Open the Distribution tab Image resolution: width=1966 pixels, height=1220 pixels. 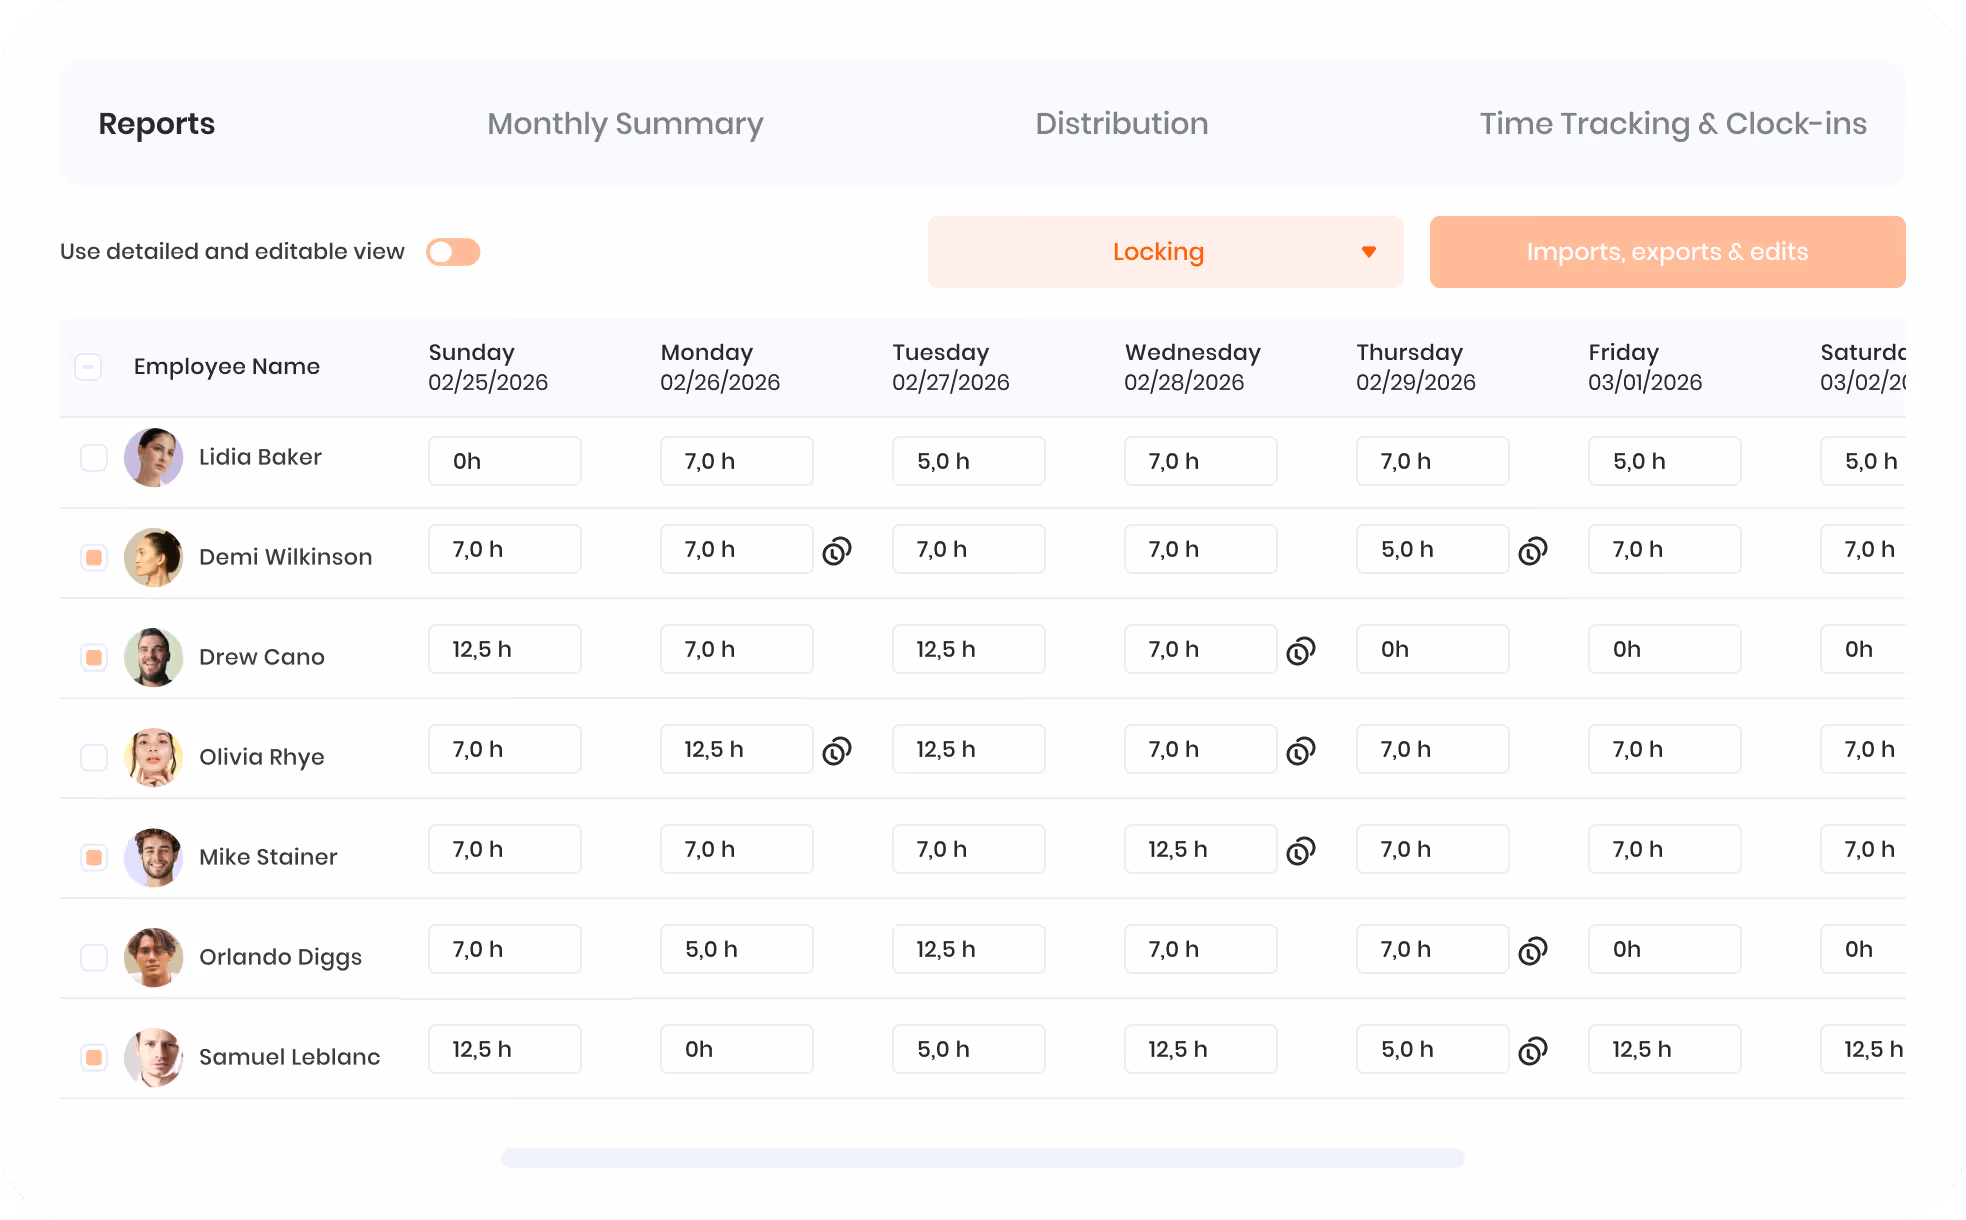[x=1122, y=124]
